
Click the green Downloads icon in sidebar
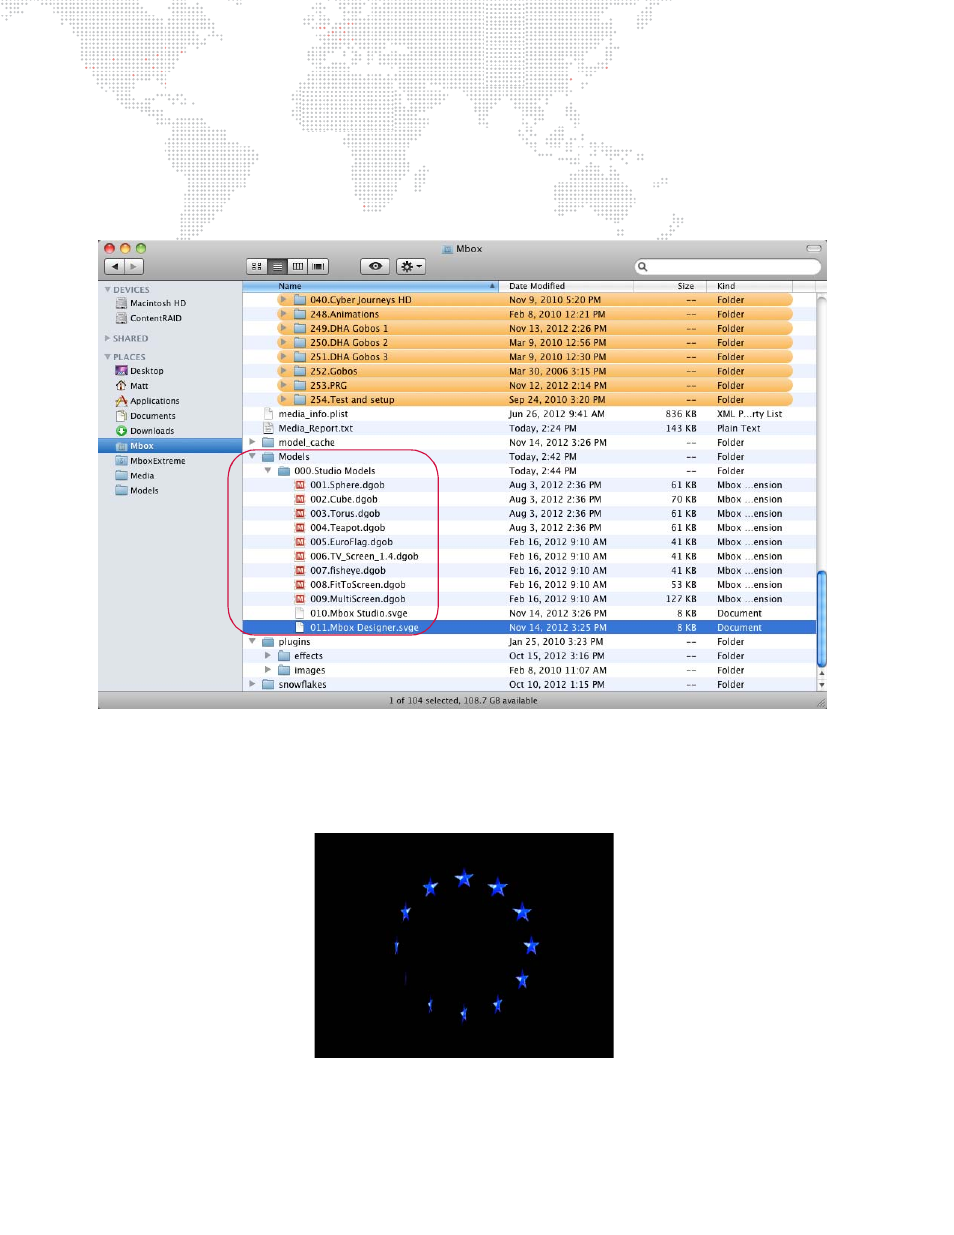click(121, 431)
